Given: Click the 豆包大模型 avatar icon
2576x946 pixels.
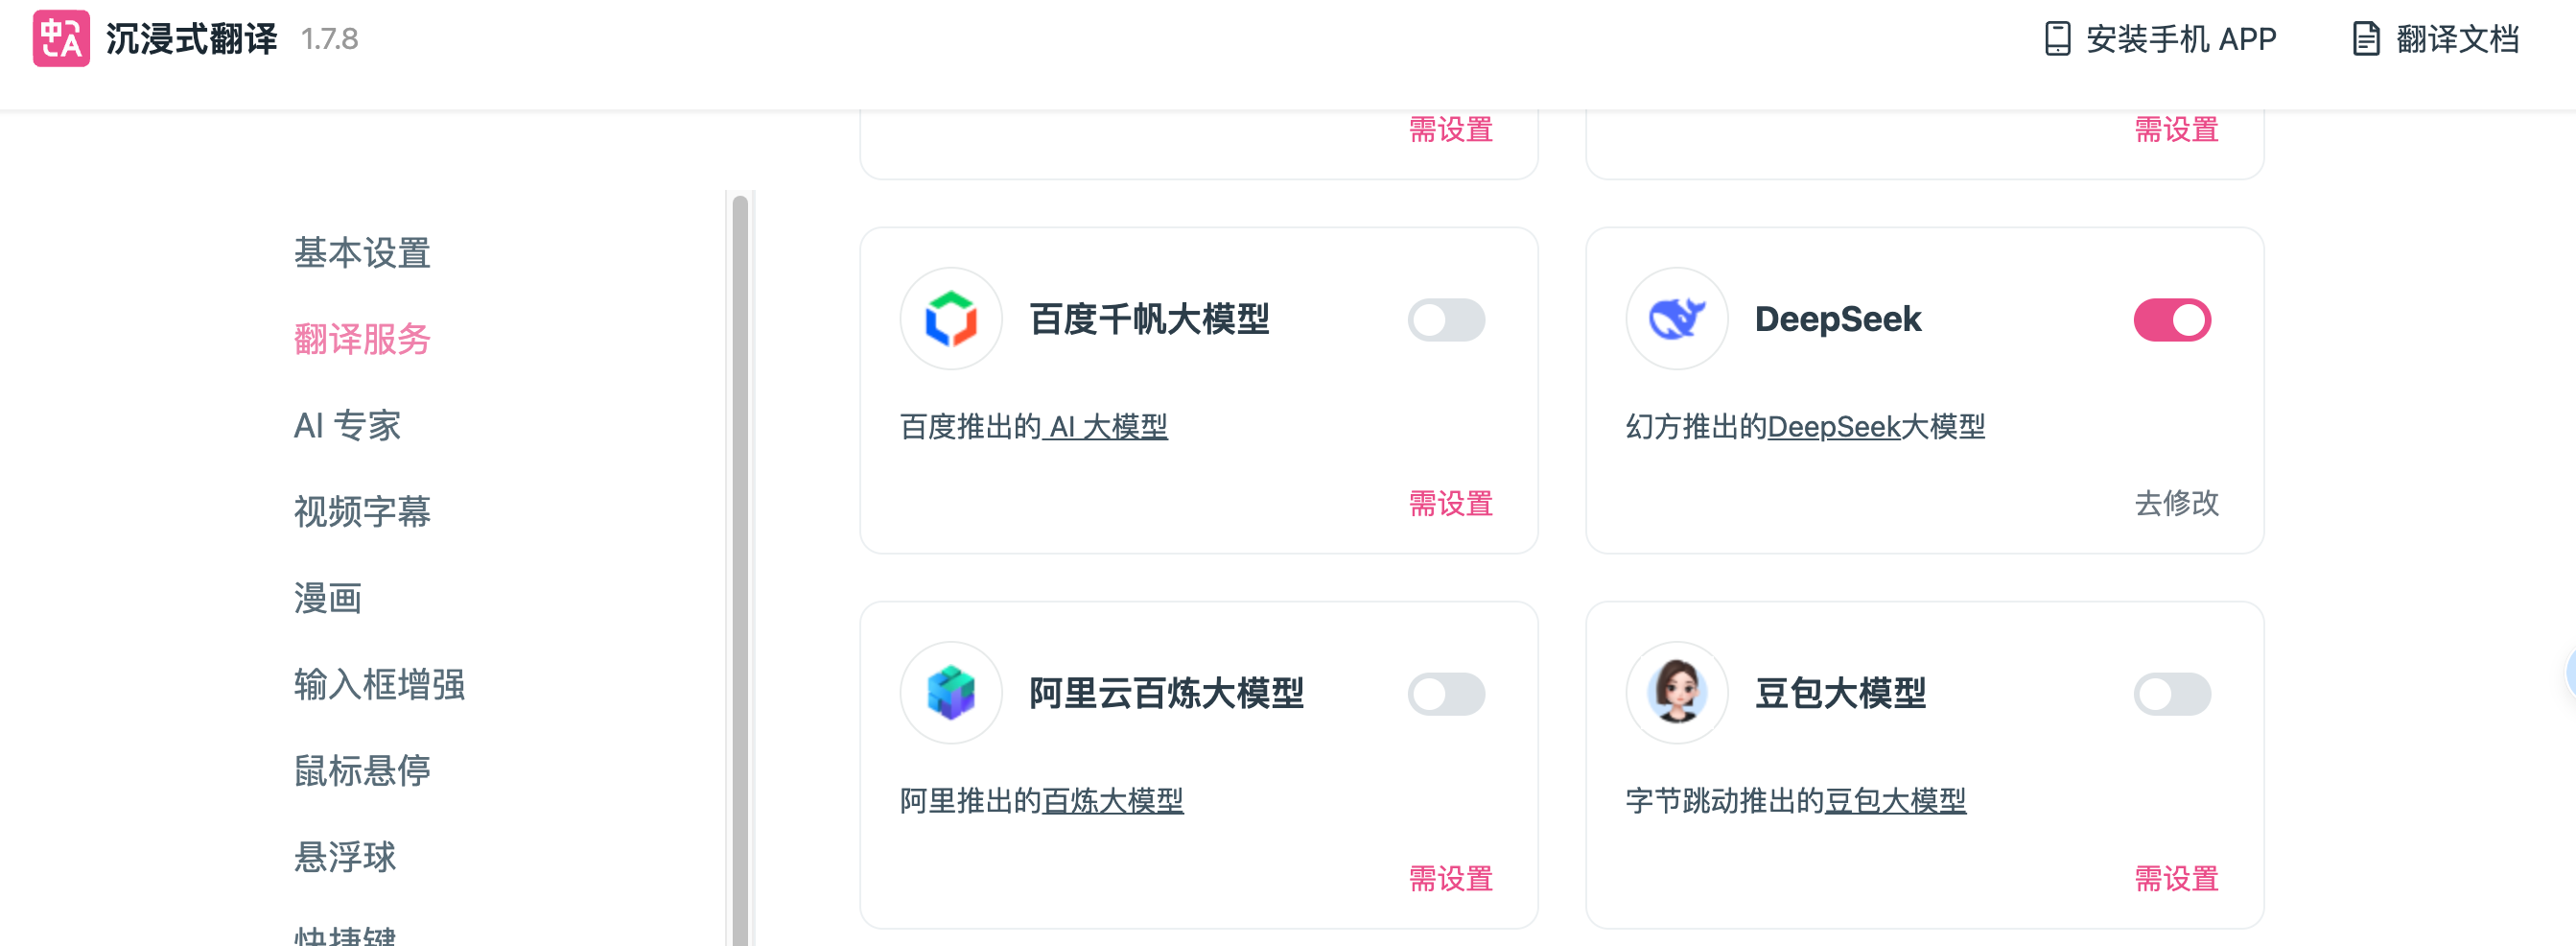Looking at the screenshot, I should [1676, 693].
